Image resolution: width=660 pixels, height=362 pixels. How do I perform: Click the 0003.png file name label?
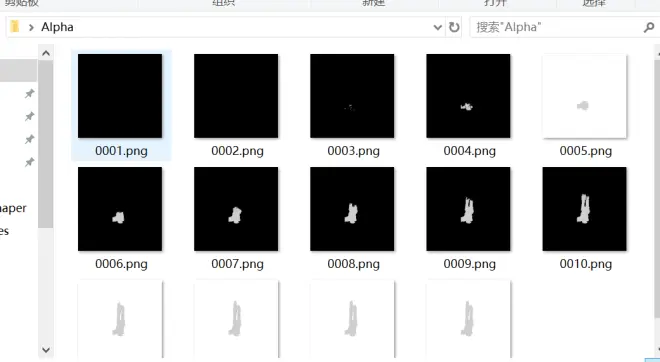point(354,151)
